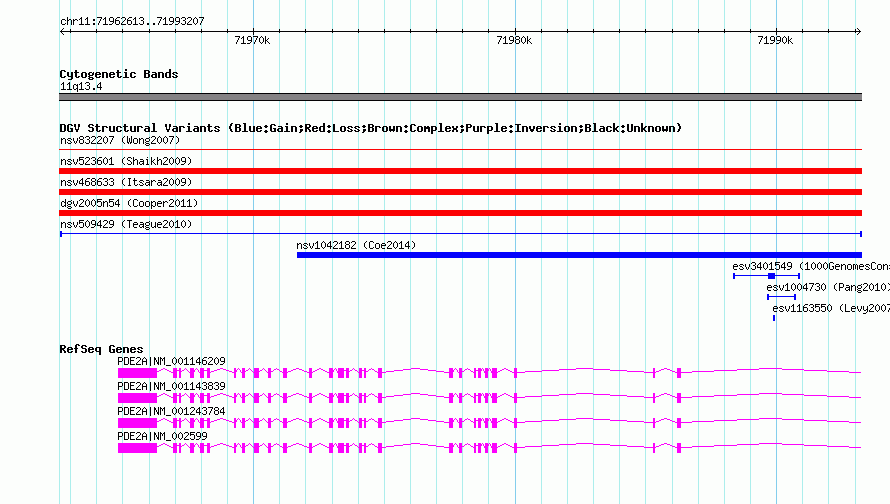The height and width of the screenshot is (504, 890).
Task: Click the DGV Structural Variants track title
Action: click(370, 128)
